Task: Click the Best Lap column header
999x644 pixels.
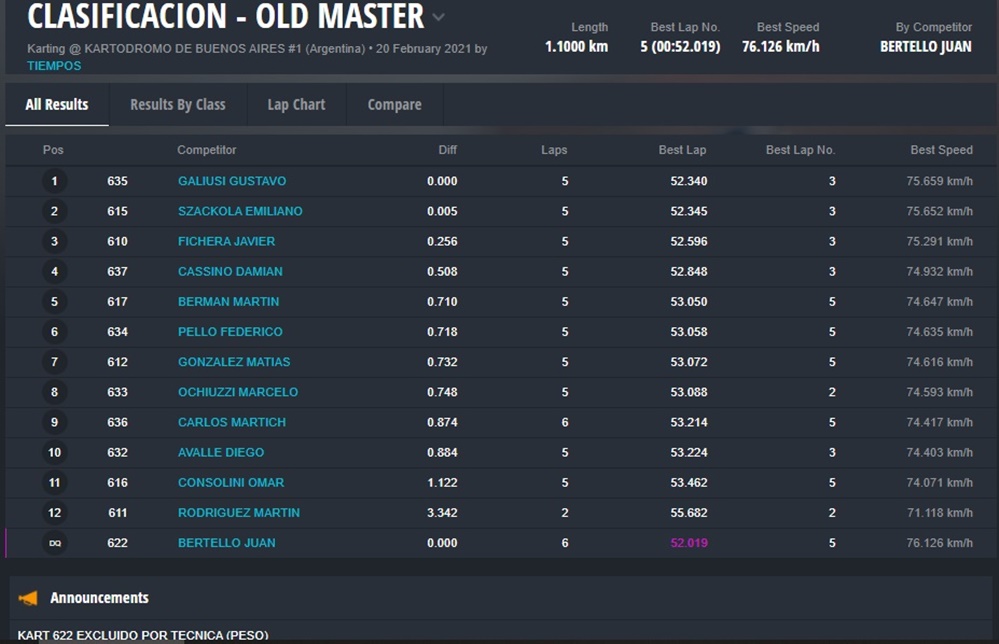Action: (x=682, y=150)
